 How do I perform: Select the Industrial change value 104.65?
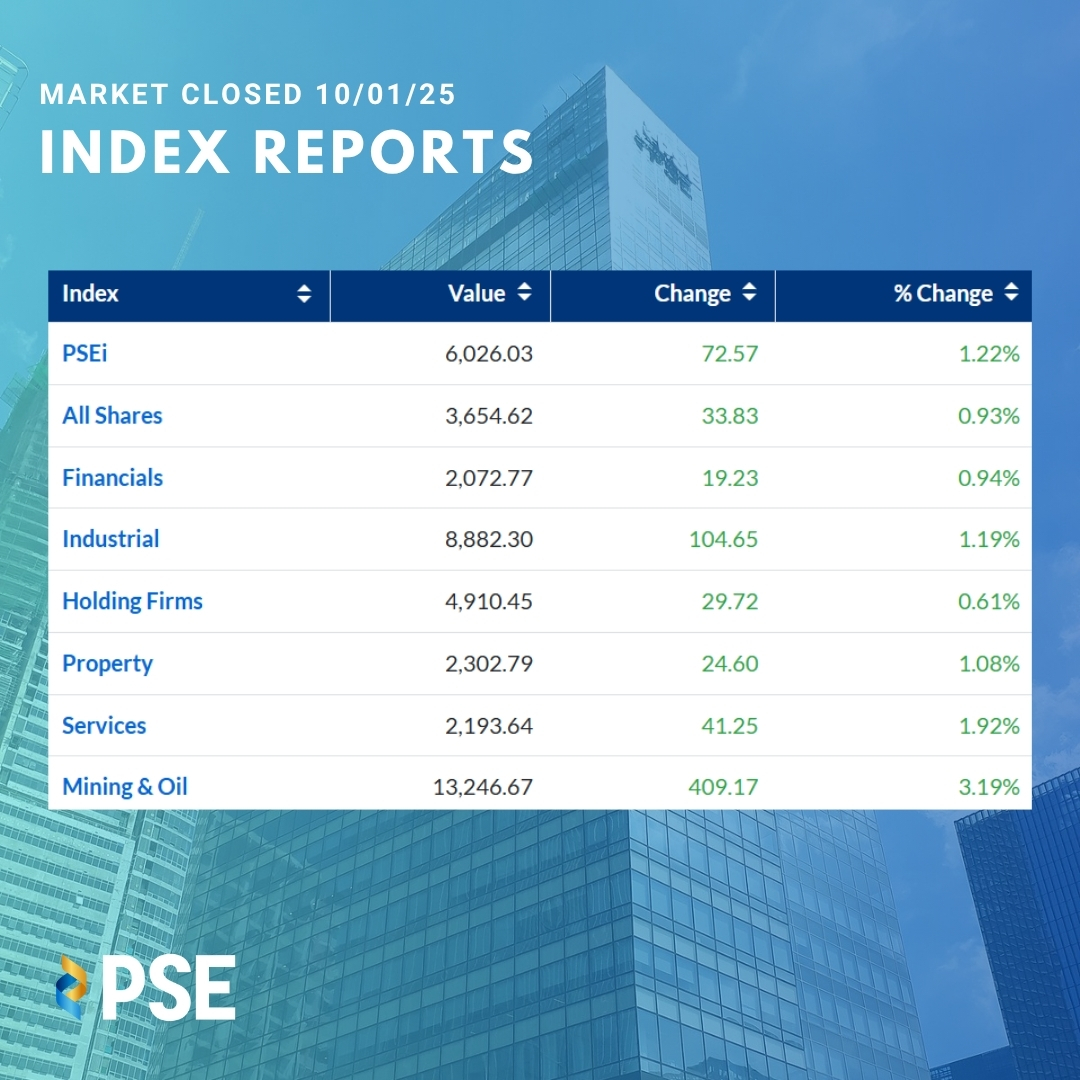tap(723, 539)
